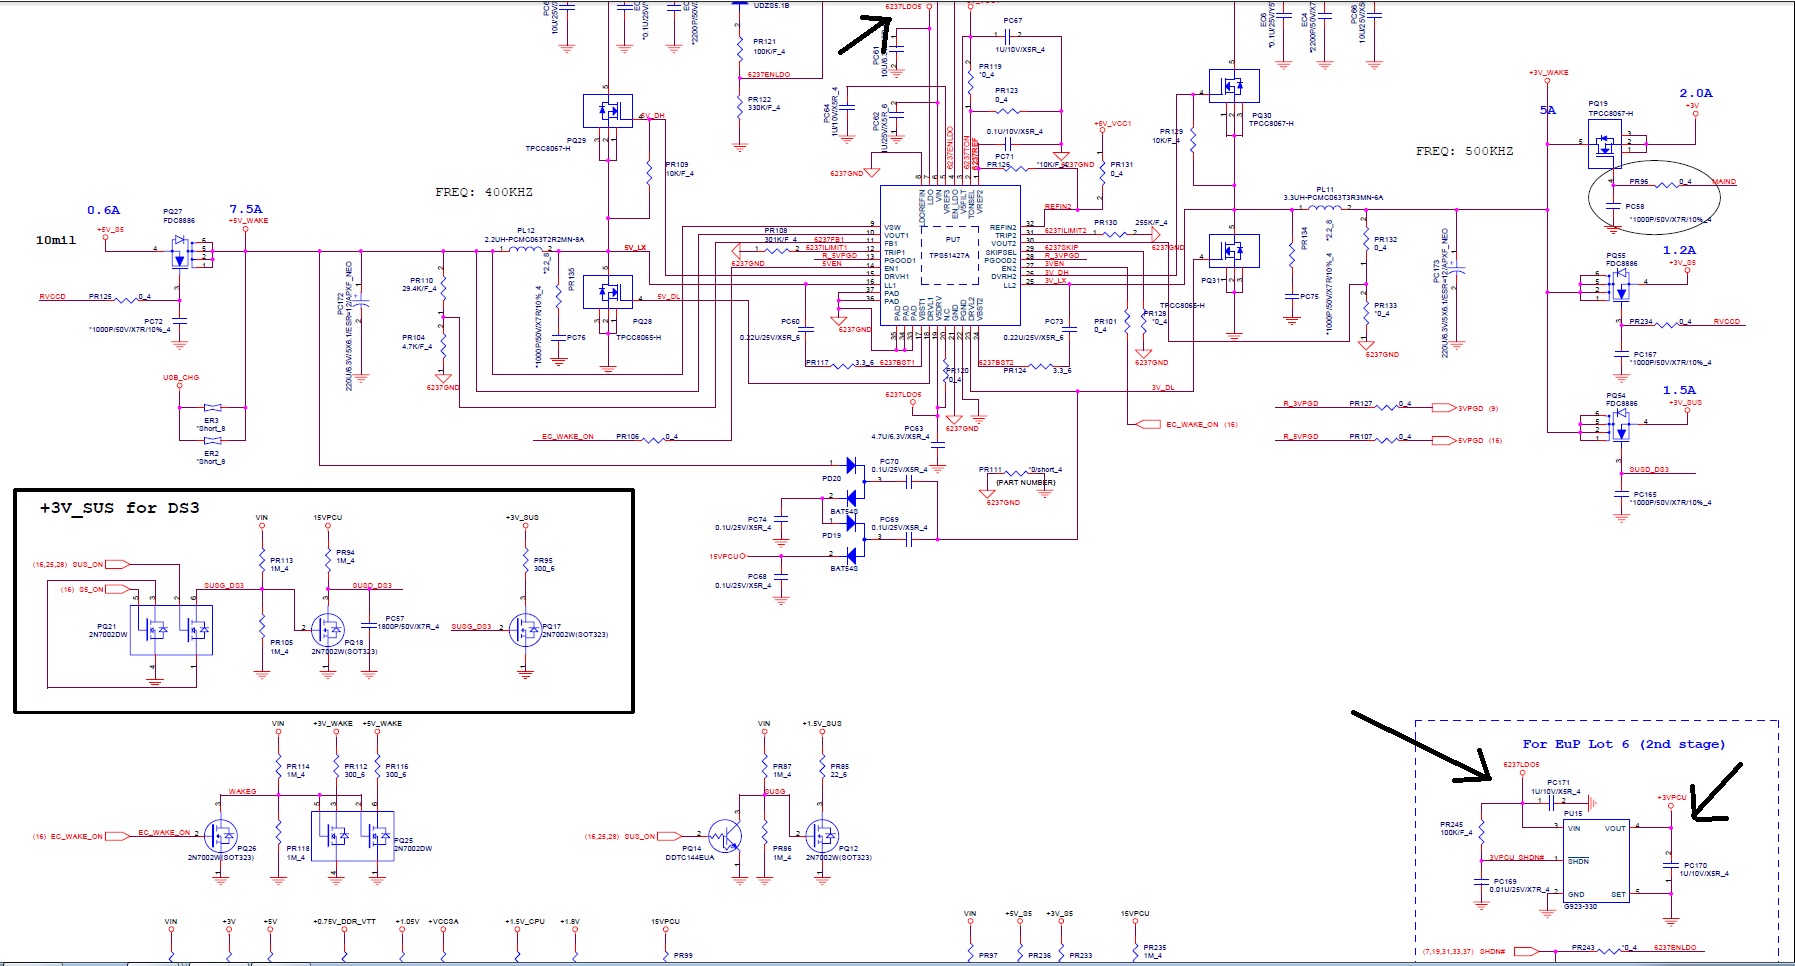Select the TPS51427A part name
Image resolution: width=1795 pixels, height=966 pixels.
click(950, 255)
